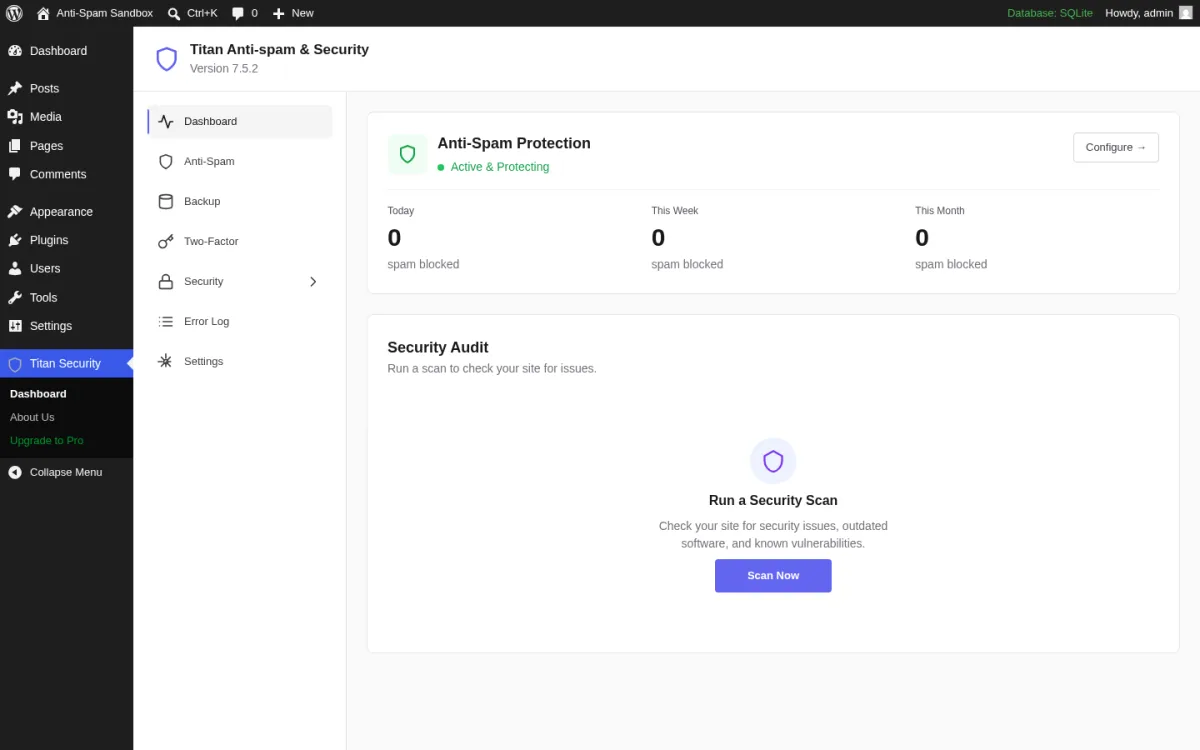The width and height of the screenshot is (1200, 750).
Task: Click the home icon beside Anti-Spam Sandbox
Action: [x=43, y=13]
